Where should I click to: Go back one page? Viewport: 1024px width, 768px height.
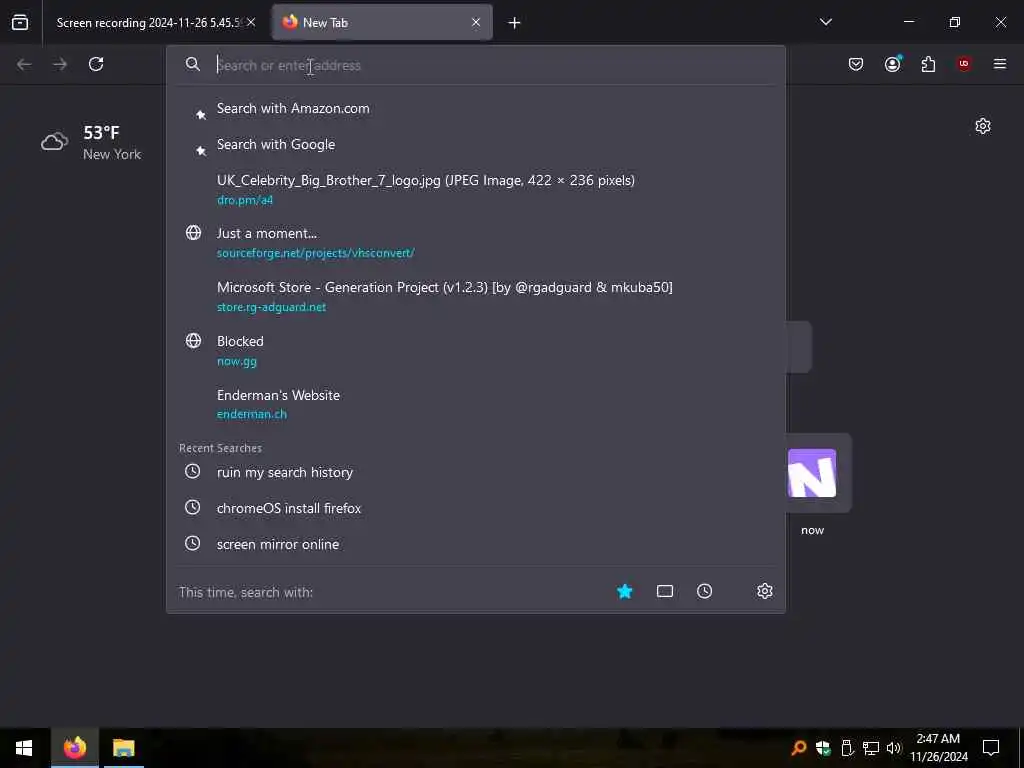click(x=24, y=64)
